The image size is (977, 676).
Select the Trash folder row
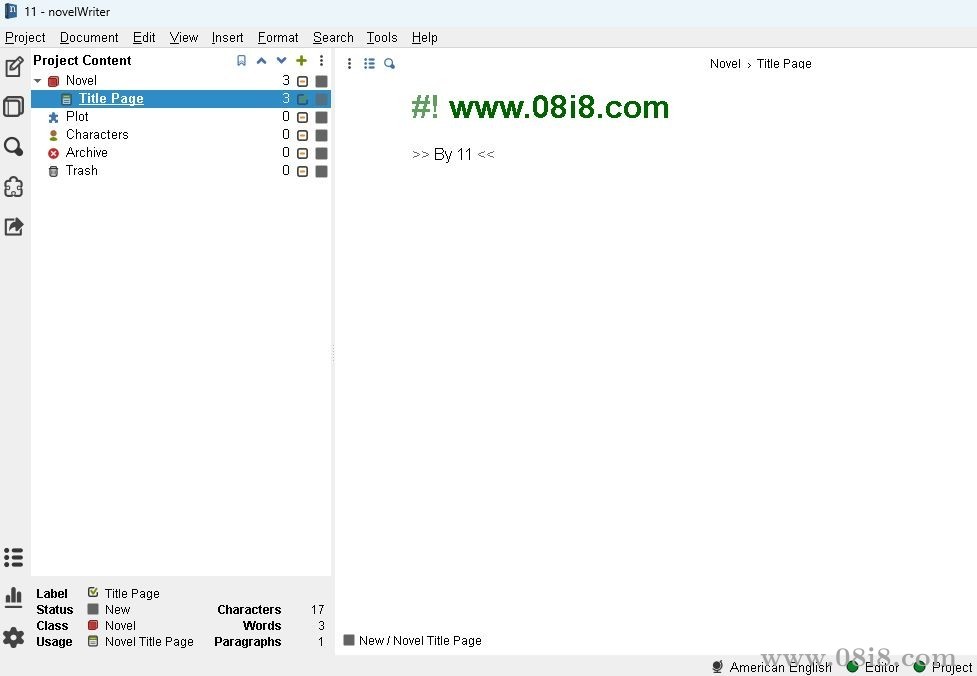(x=181, y=171)
